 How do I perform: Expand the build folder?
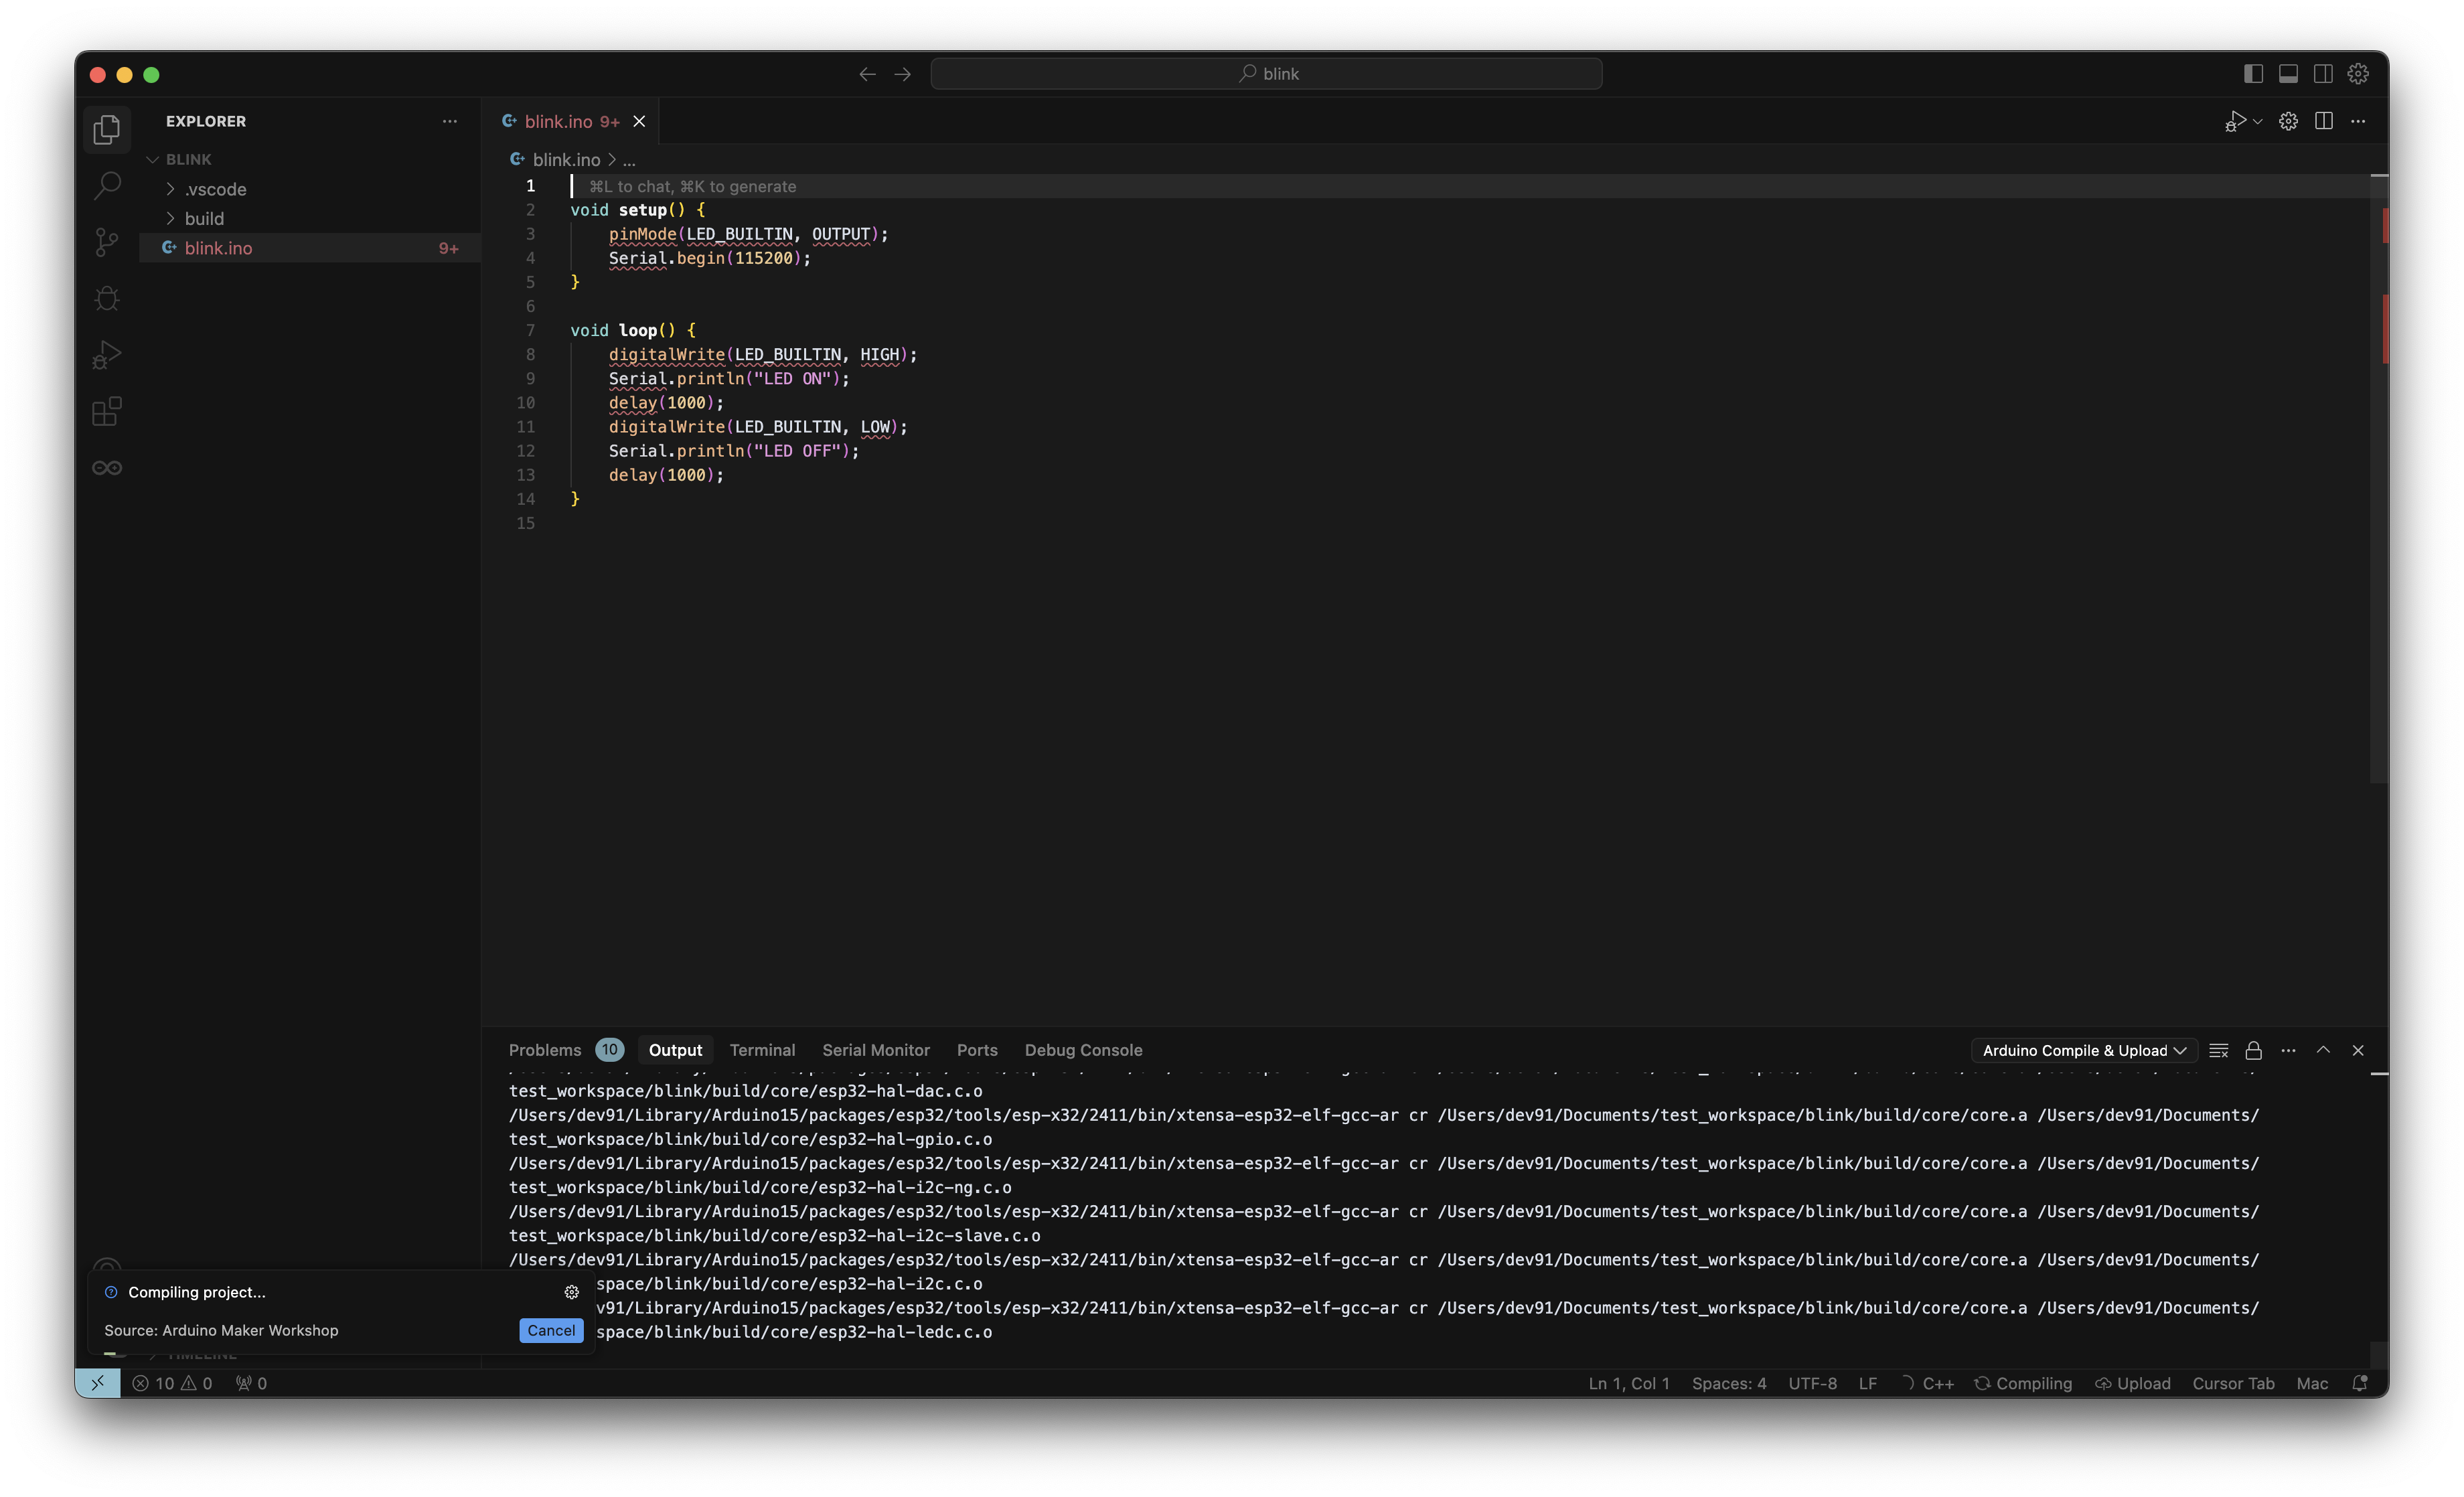(204, 218)
